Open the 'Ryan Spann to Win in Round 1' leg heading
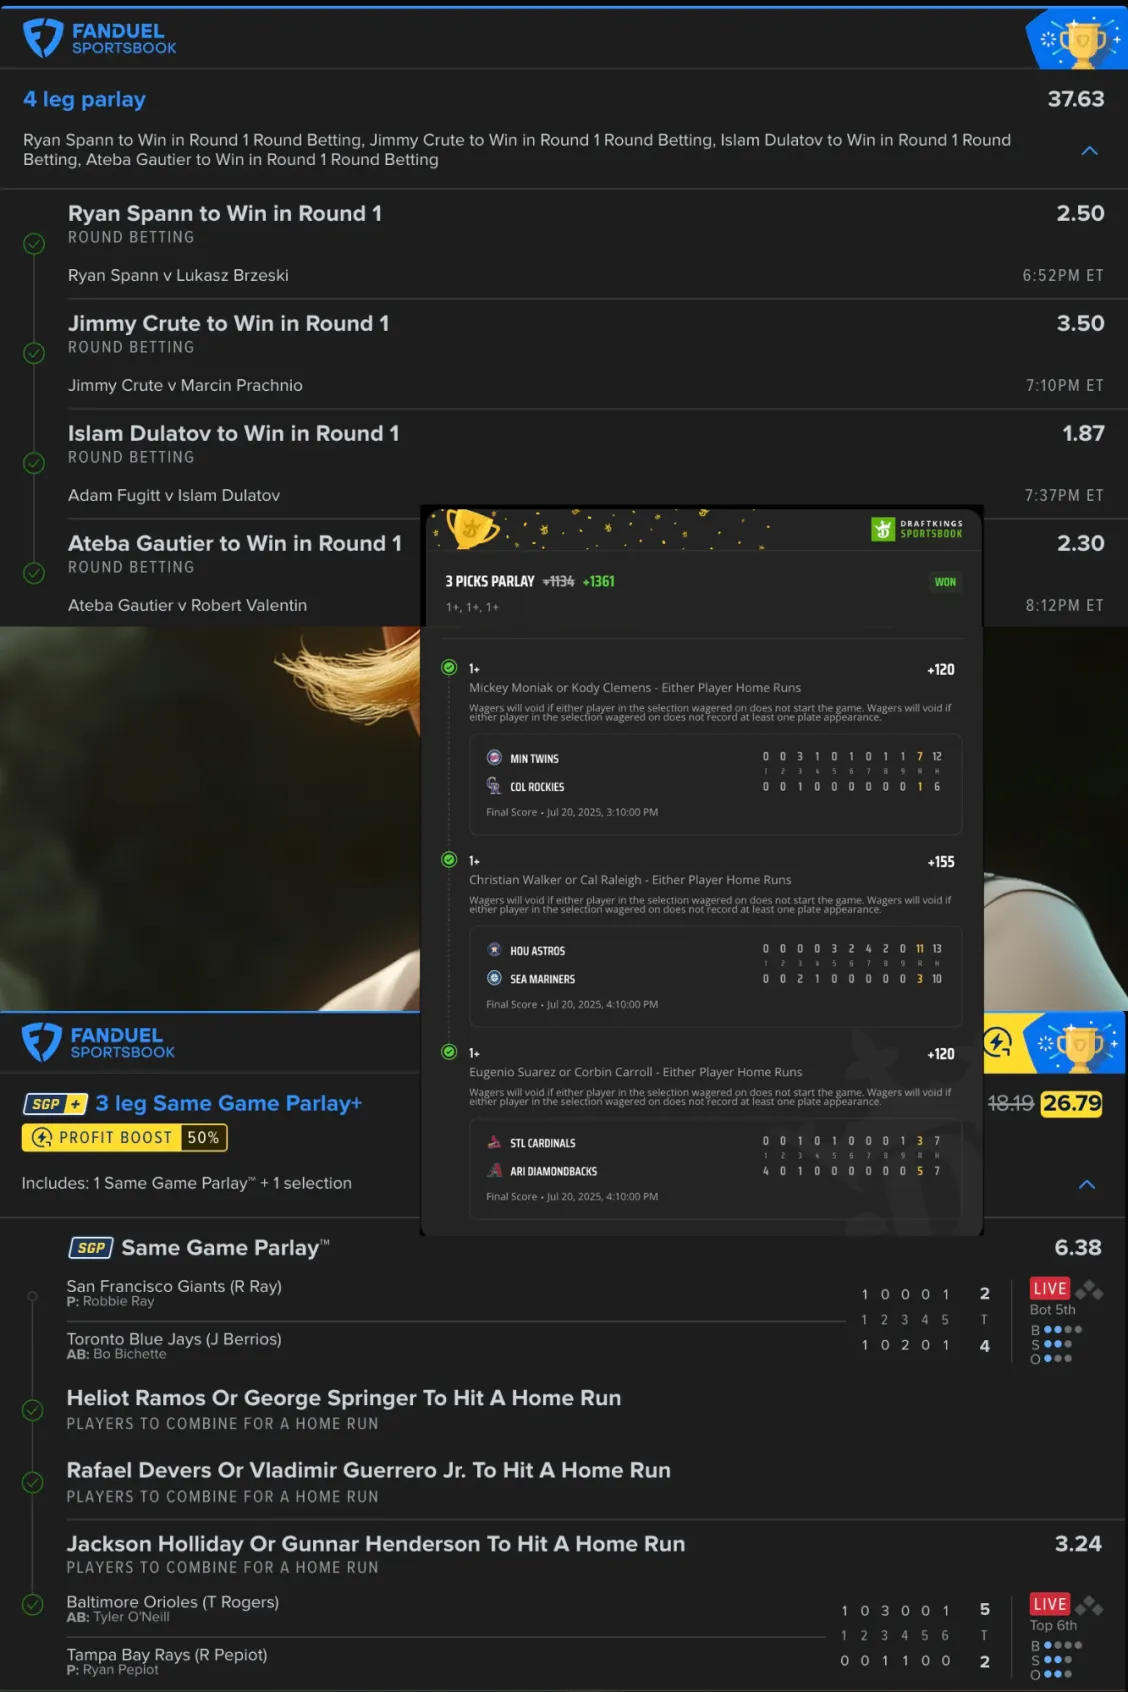The image size is (1128, 1692). point(225,213)
